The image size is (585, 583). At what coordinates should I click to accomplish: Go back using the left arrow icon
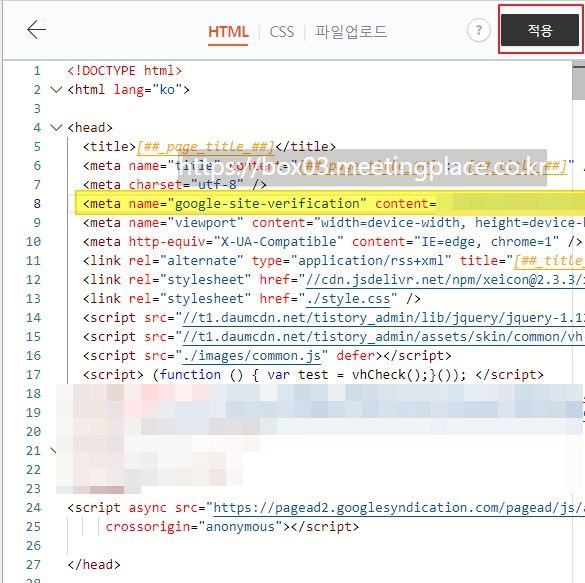pyautogui.click(x=37, y=29)
